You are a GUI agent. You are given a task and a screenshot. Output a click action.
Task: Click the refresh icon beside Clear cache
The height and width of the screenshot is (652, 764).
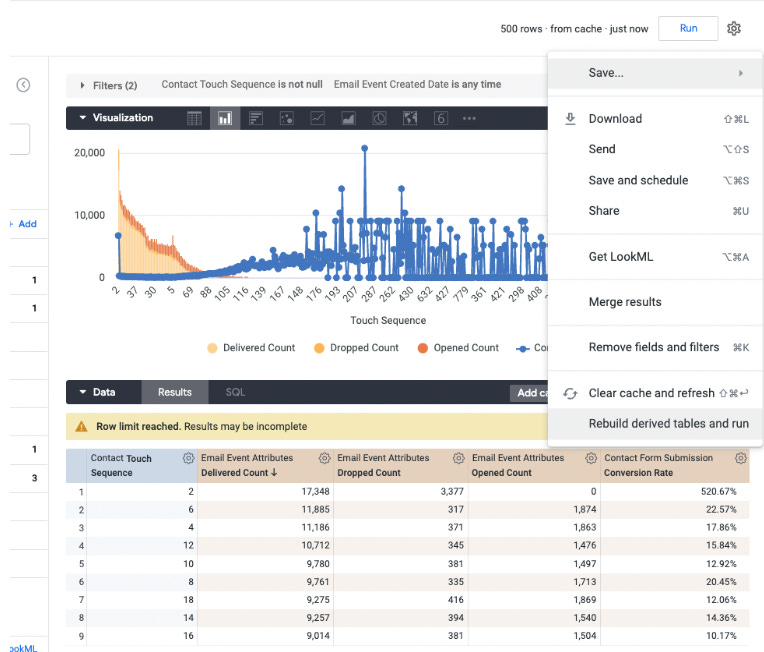click(x=570, y=393)
